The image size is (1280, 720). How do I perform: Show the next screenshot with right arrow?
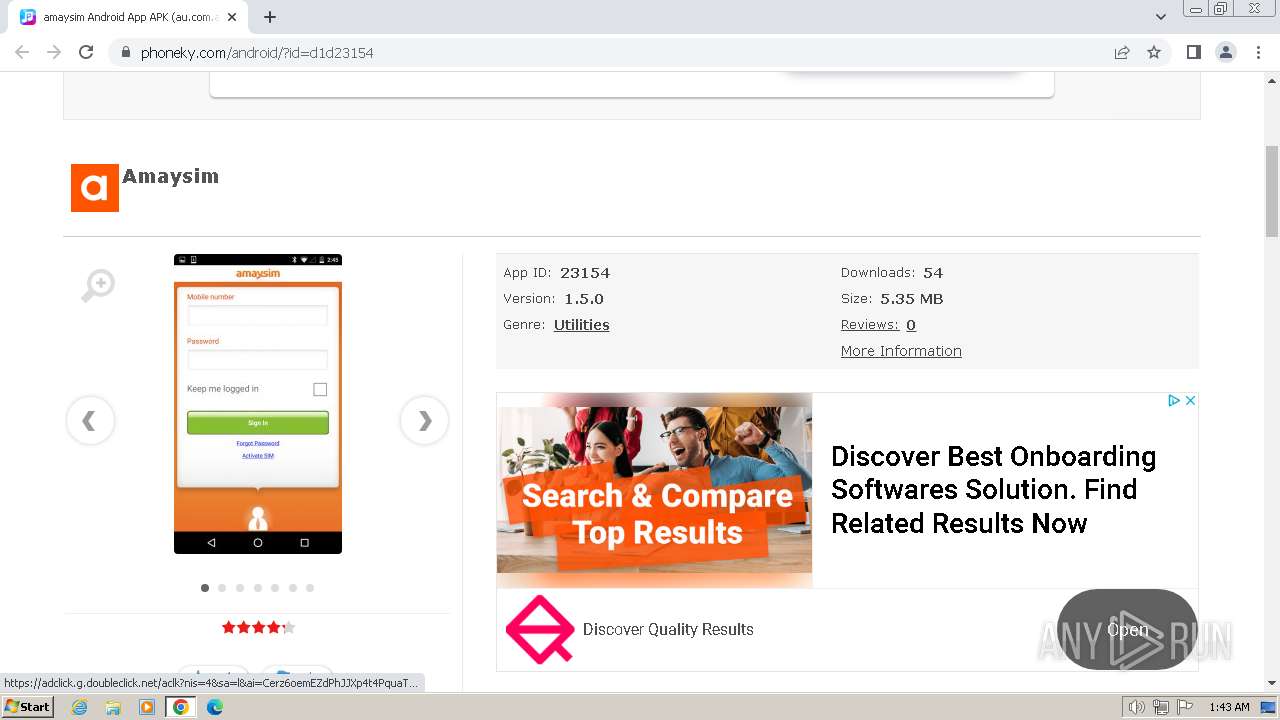click(x=424, y=421)
